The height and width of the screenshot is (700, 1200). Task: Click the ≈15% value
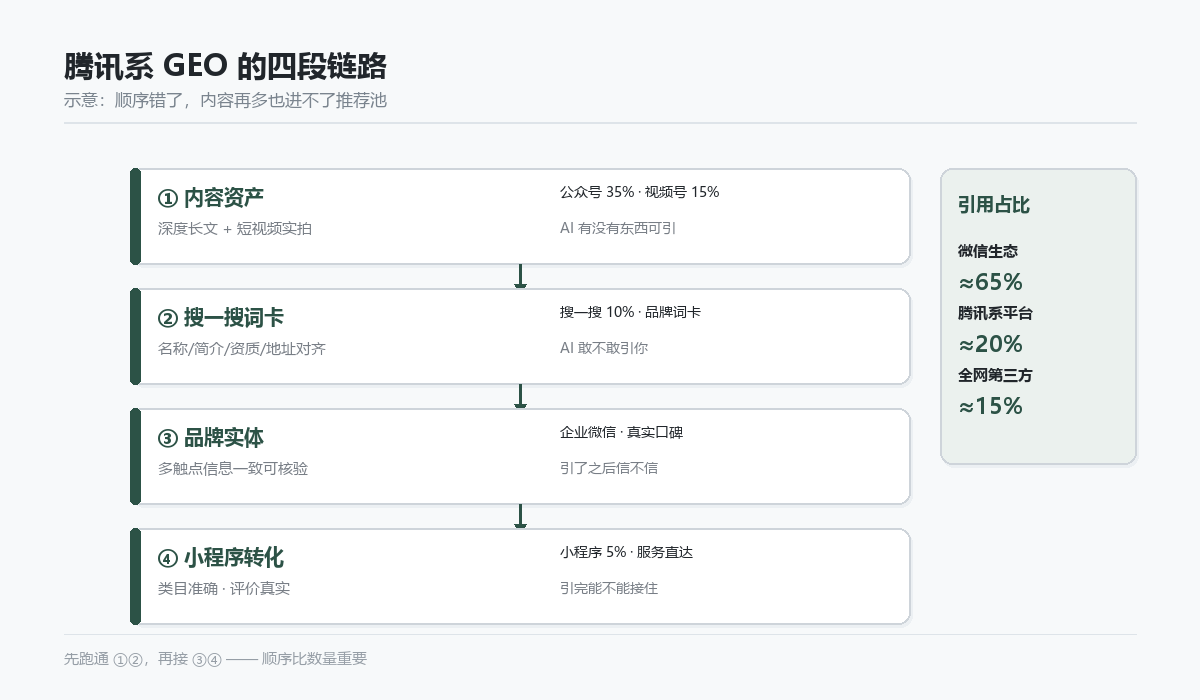coord(990,406)
